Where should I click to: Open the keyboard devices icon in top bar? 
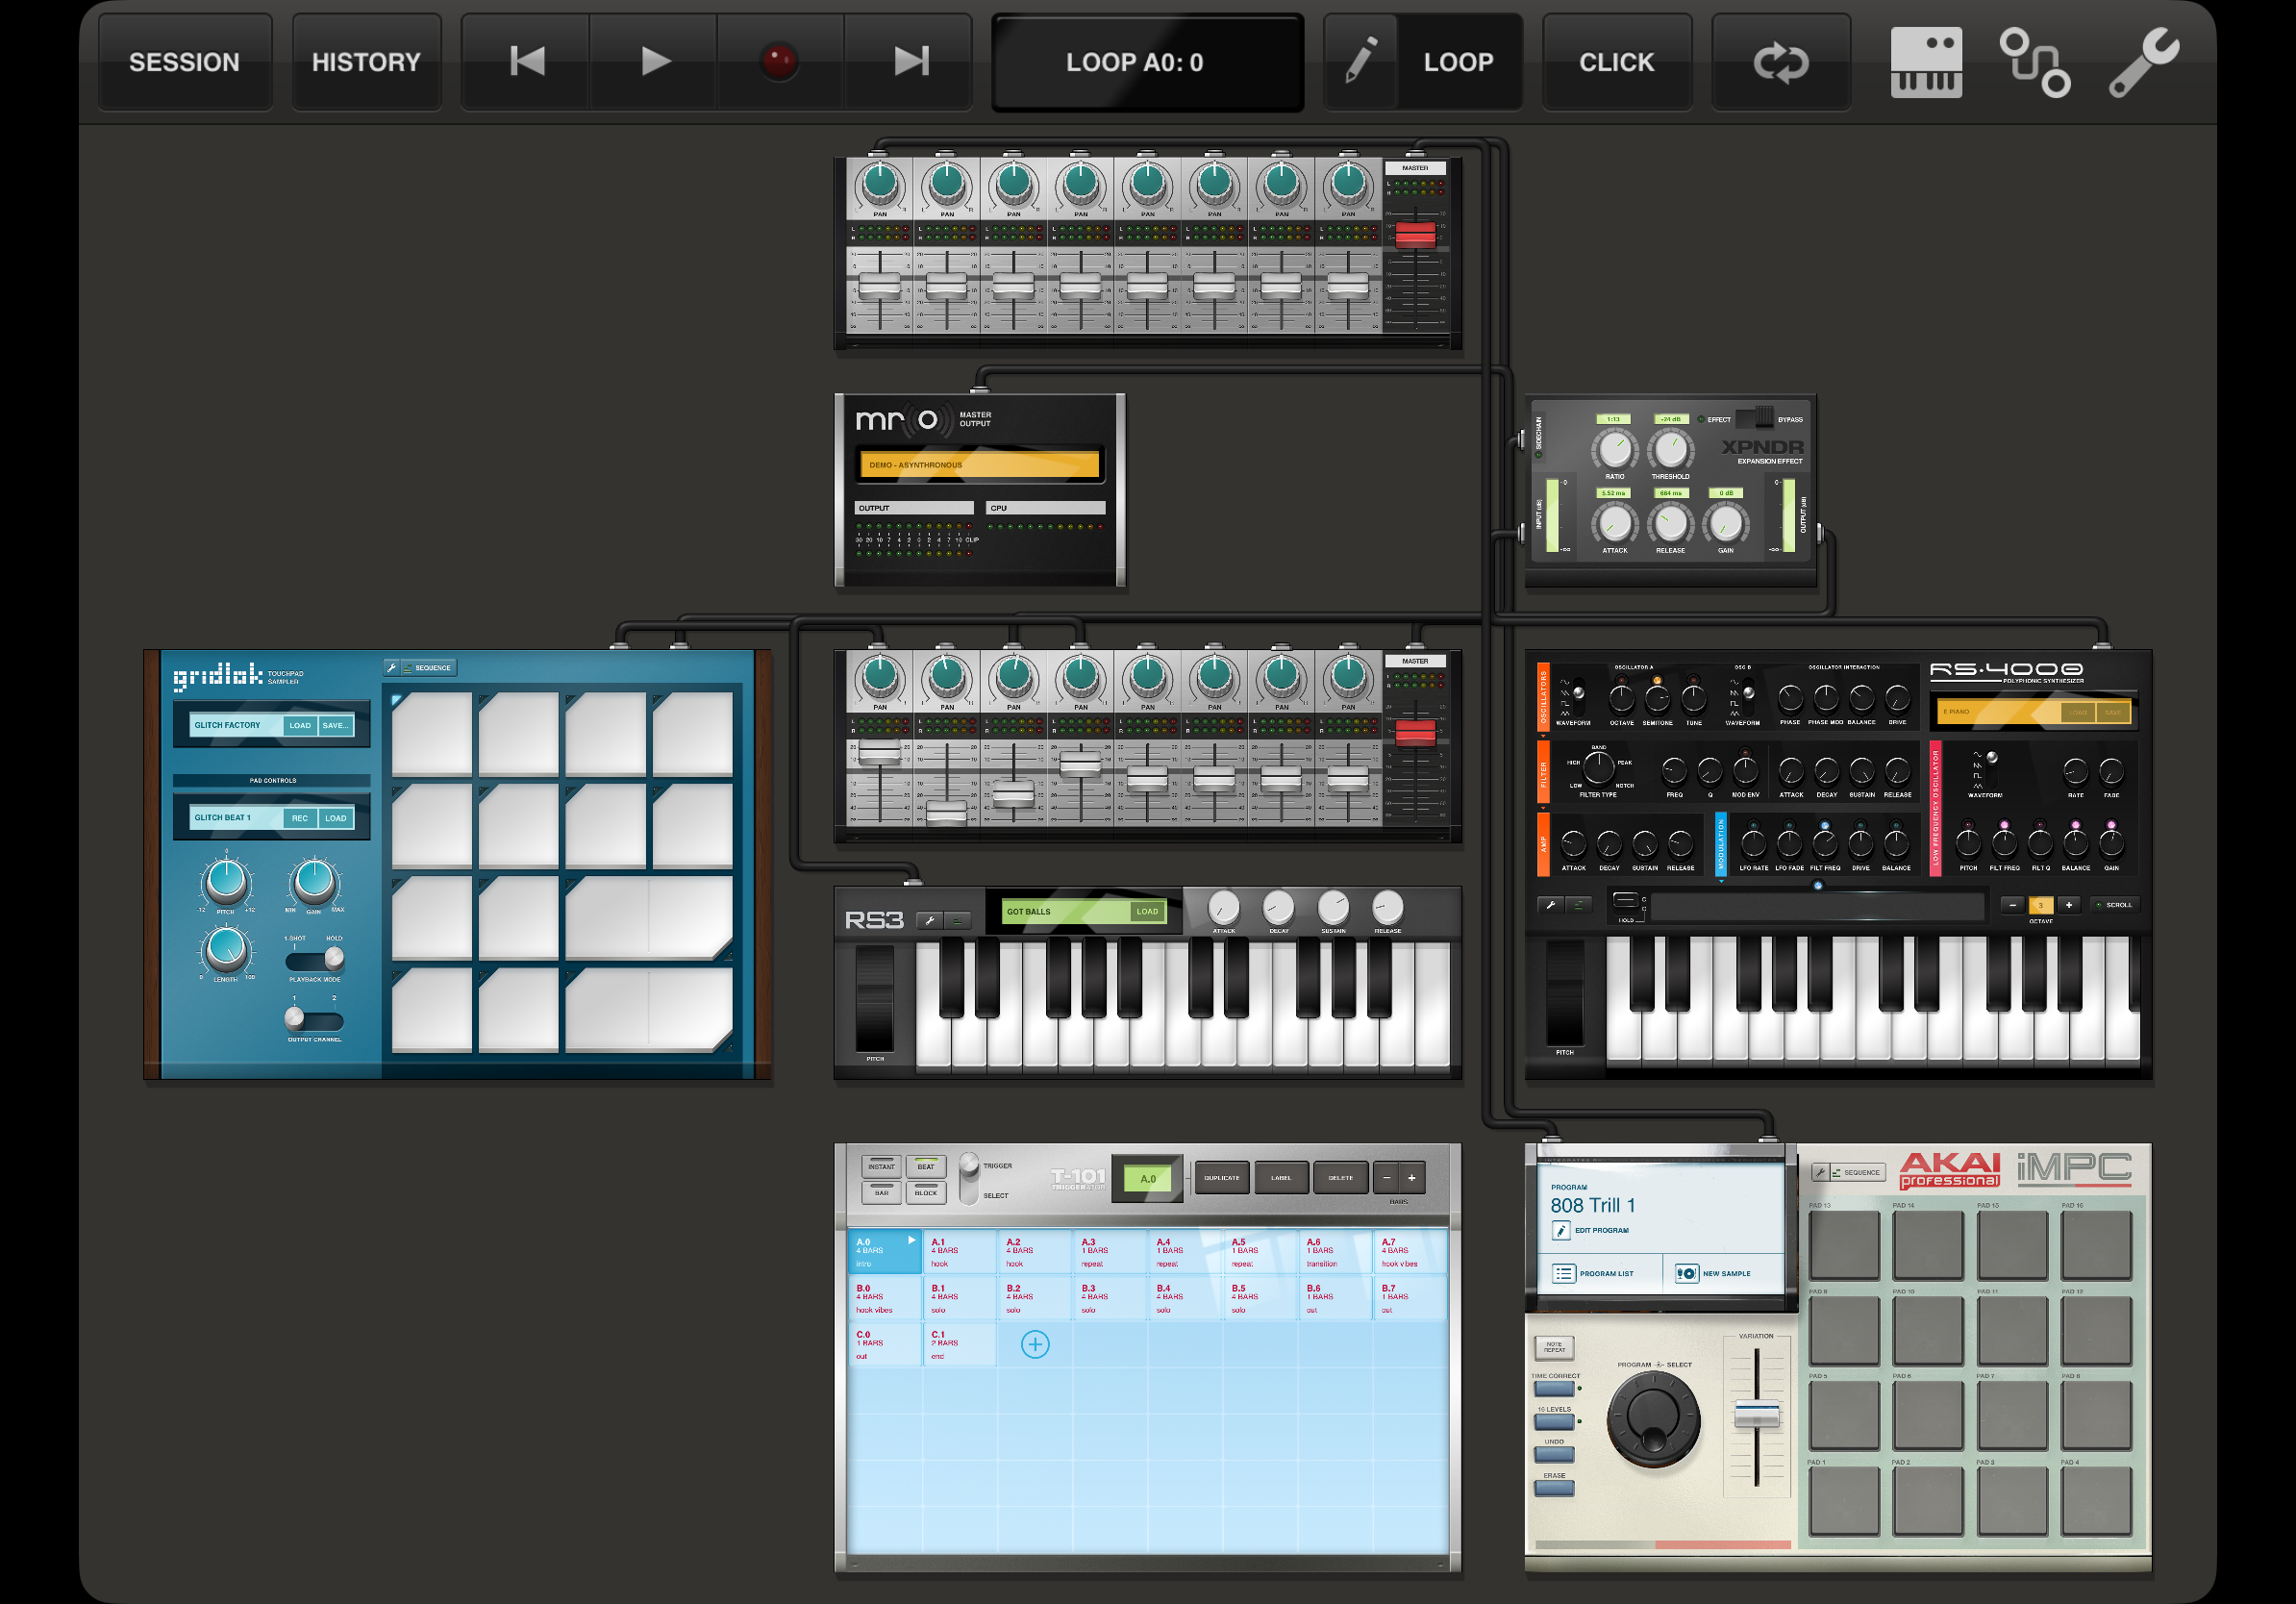point(1925,62)
